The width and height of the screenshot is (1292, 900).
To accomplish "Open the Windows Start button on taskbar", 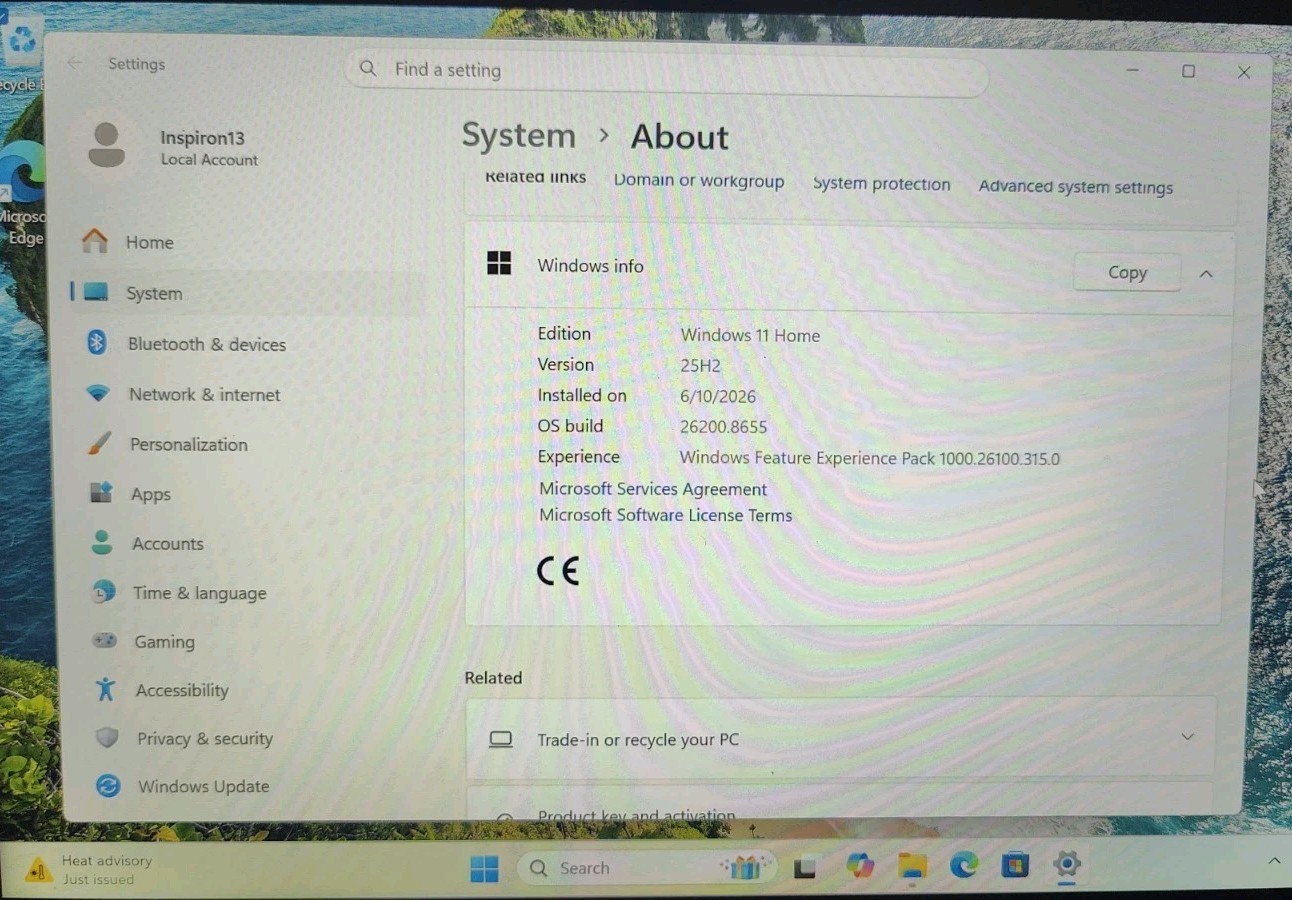I will tap(484, 868).
